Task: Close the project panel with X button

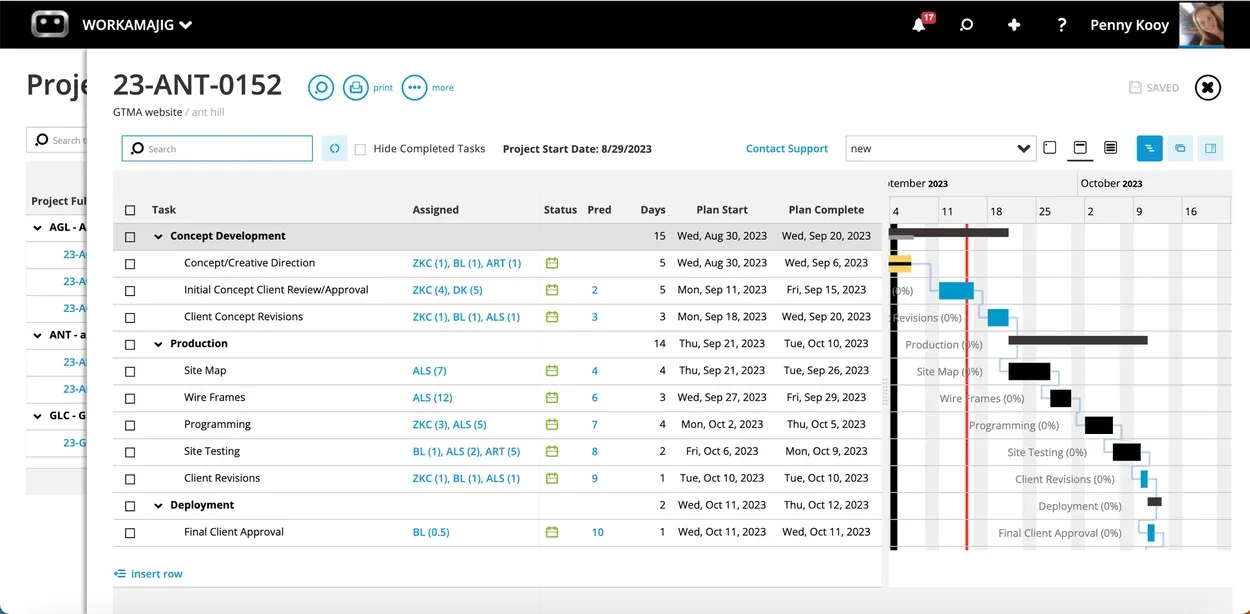Action: [1208, 88]
